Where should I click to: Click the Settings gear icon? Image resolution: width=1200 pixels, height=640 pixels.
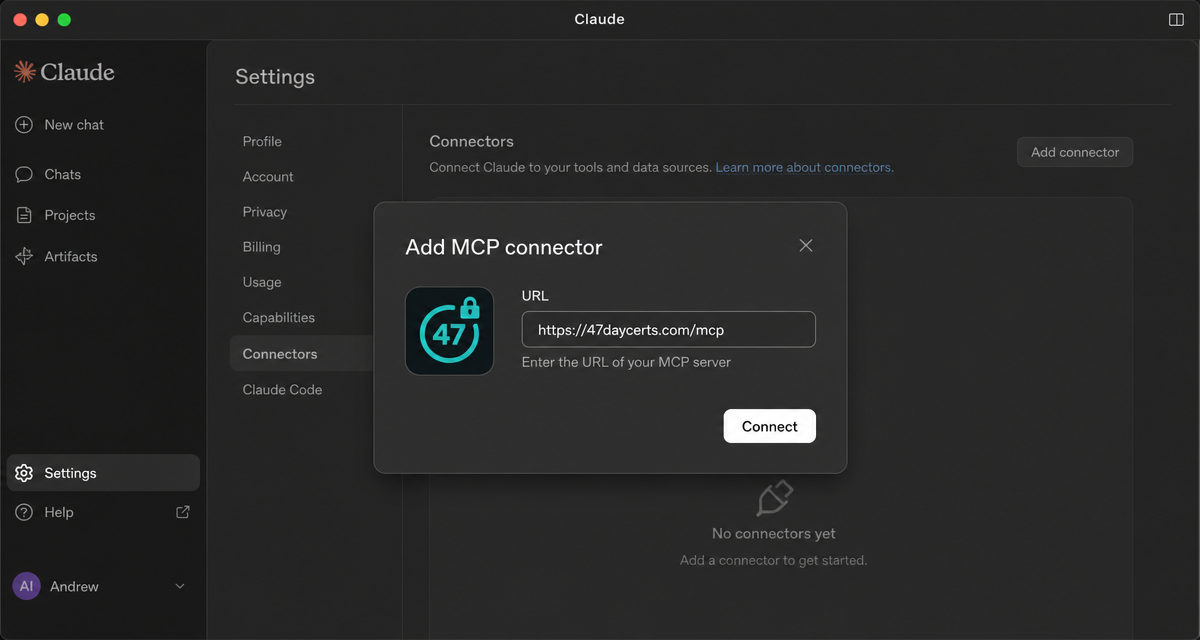(24, 473)
